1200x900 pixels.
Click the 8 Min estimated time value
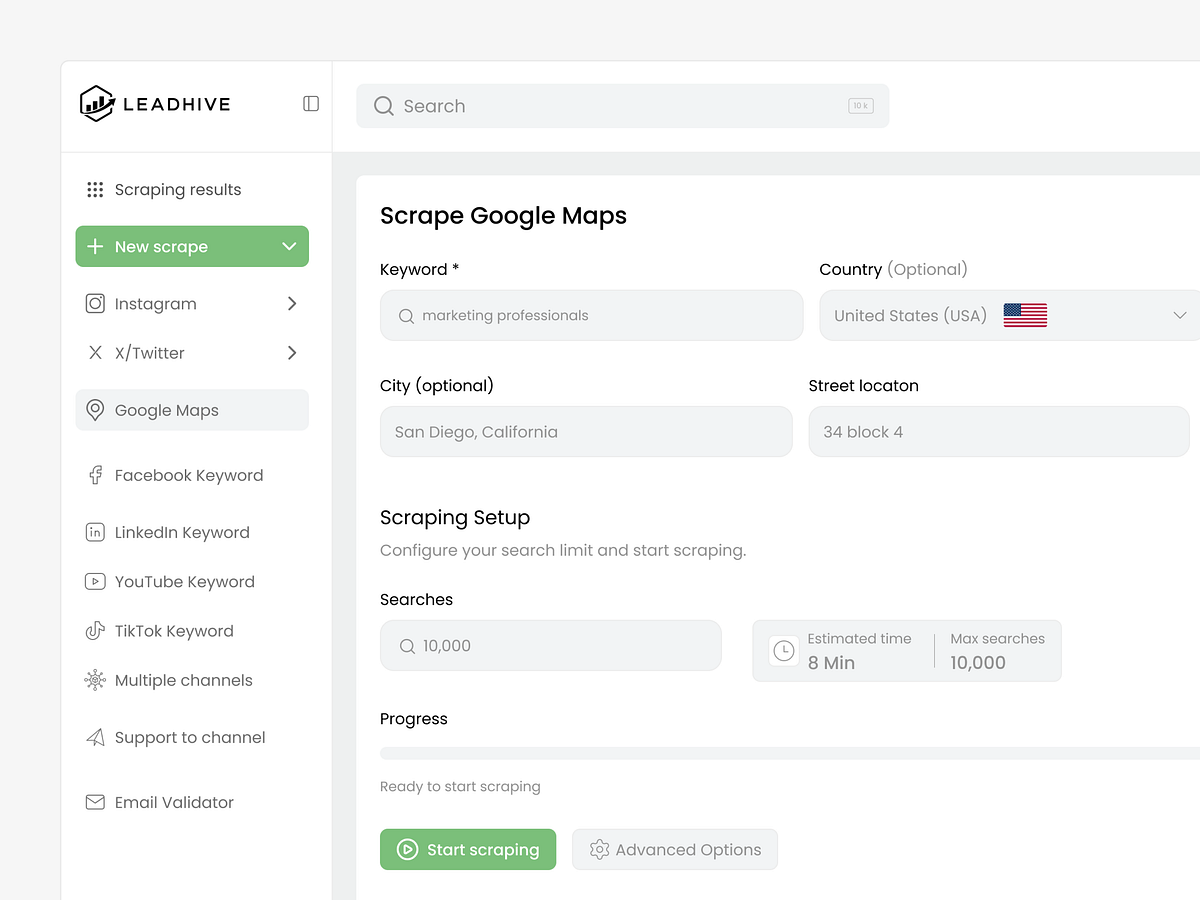[831, 663]
